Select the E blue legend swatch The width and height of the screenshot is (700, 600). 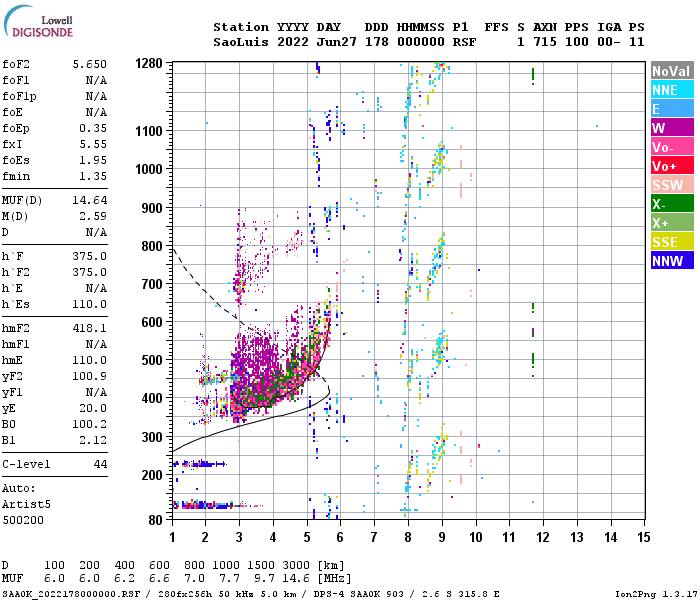pyautogui.click(x=672, y=109)
